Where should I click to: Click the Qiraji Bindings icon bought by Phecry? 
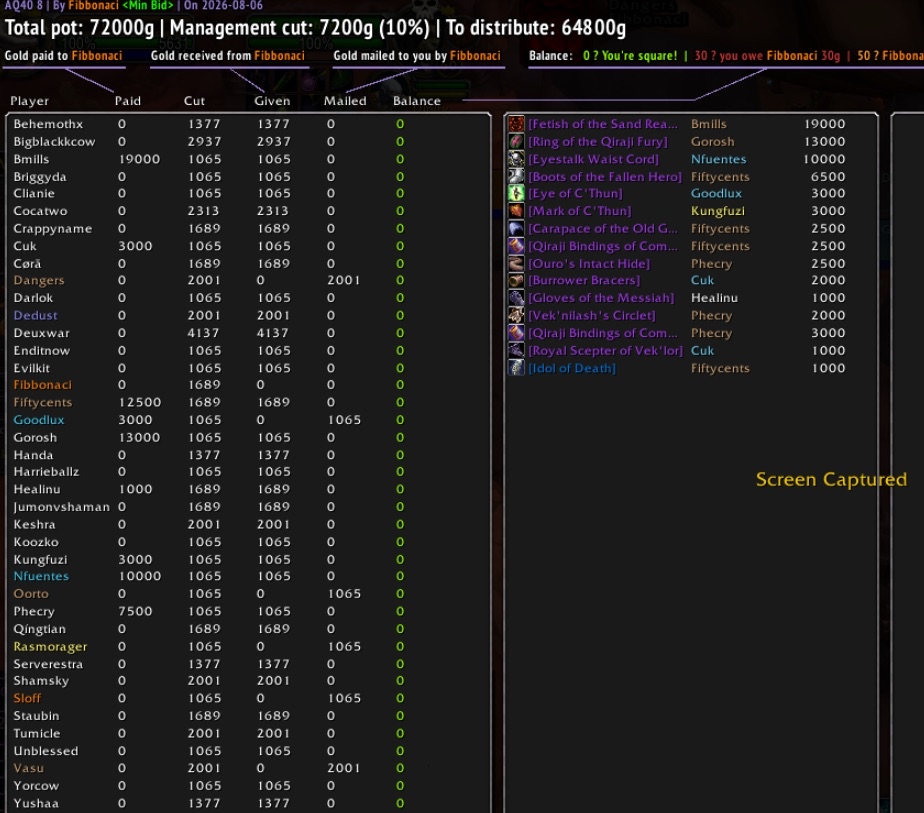[x=516, y=333]
